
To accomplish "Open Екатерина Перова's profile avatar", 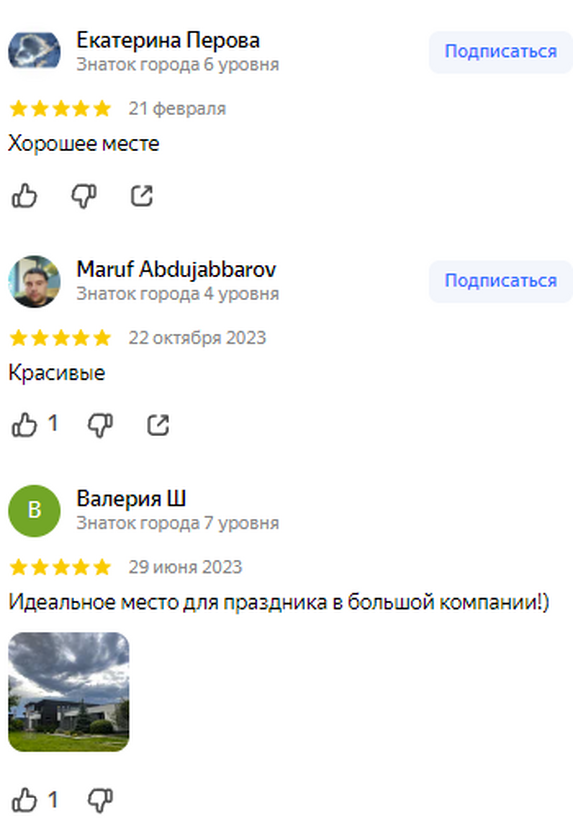I will [x=34, y=52].
